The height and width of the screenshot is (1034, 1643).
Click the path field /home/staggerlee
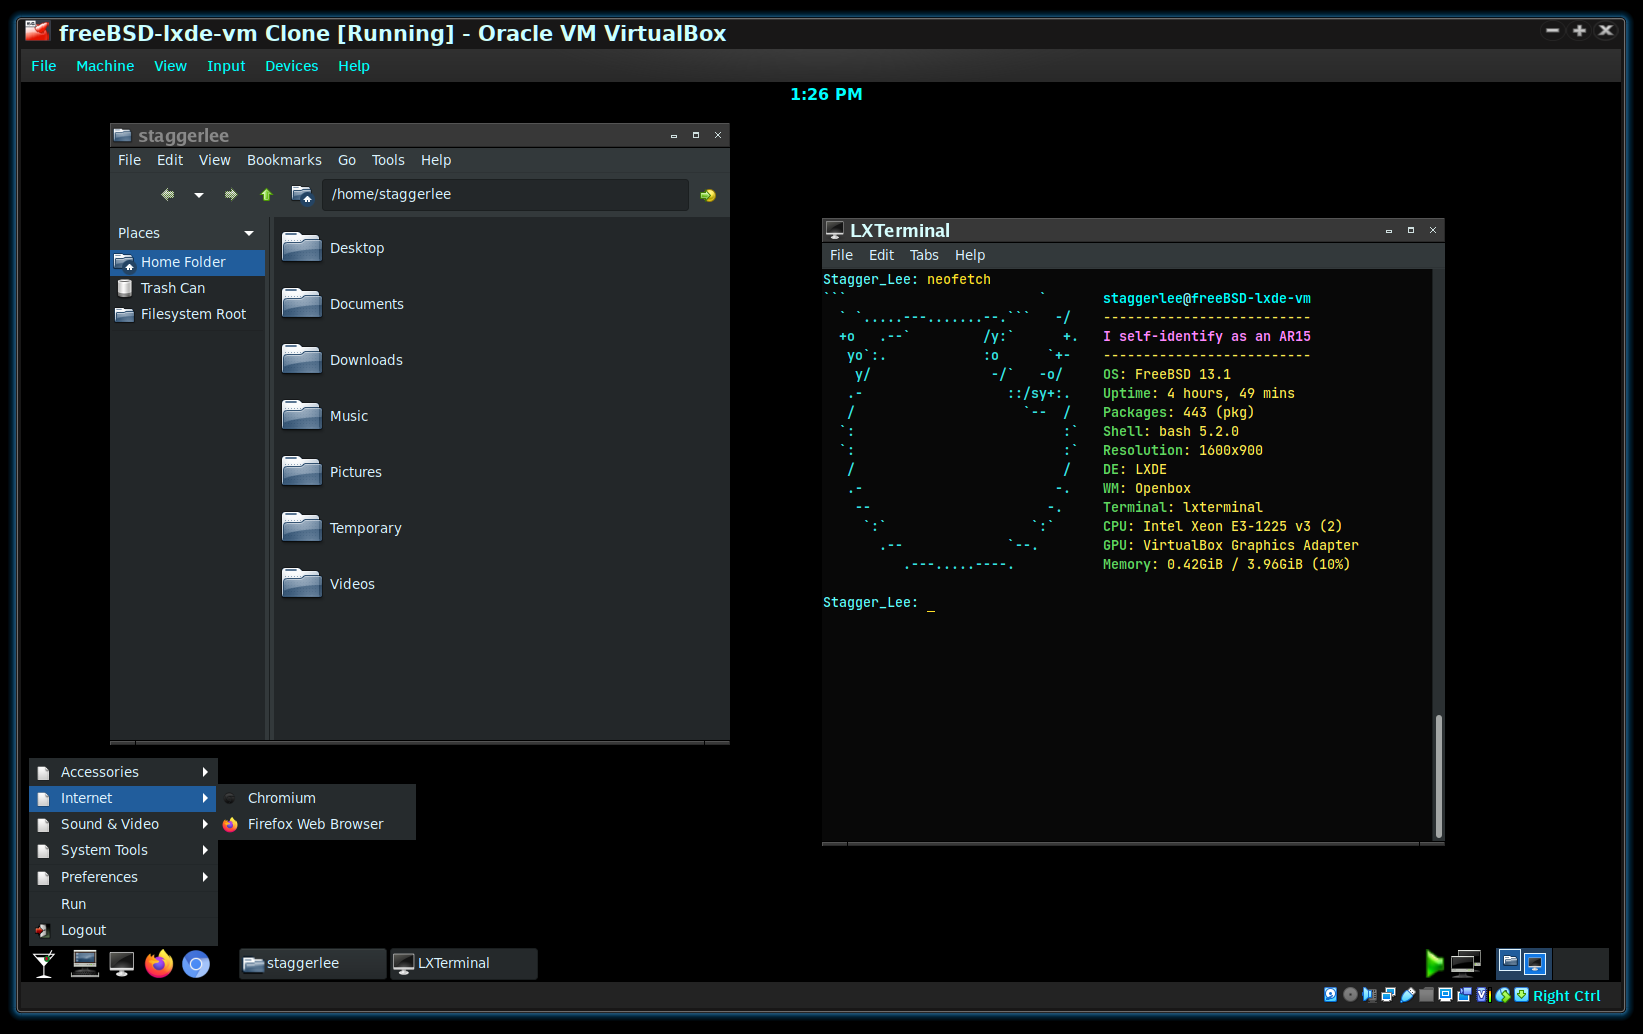505,194
